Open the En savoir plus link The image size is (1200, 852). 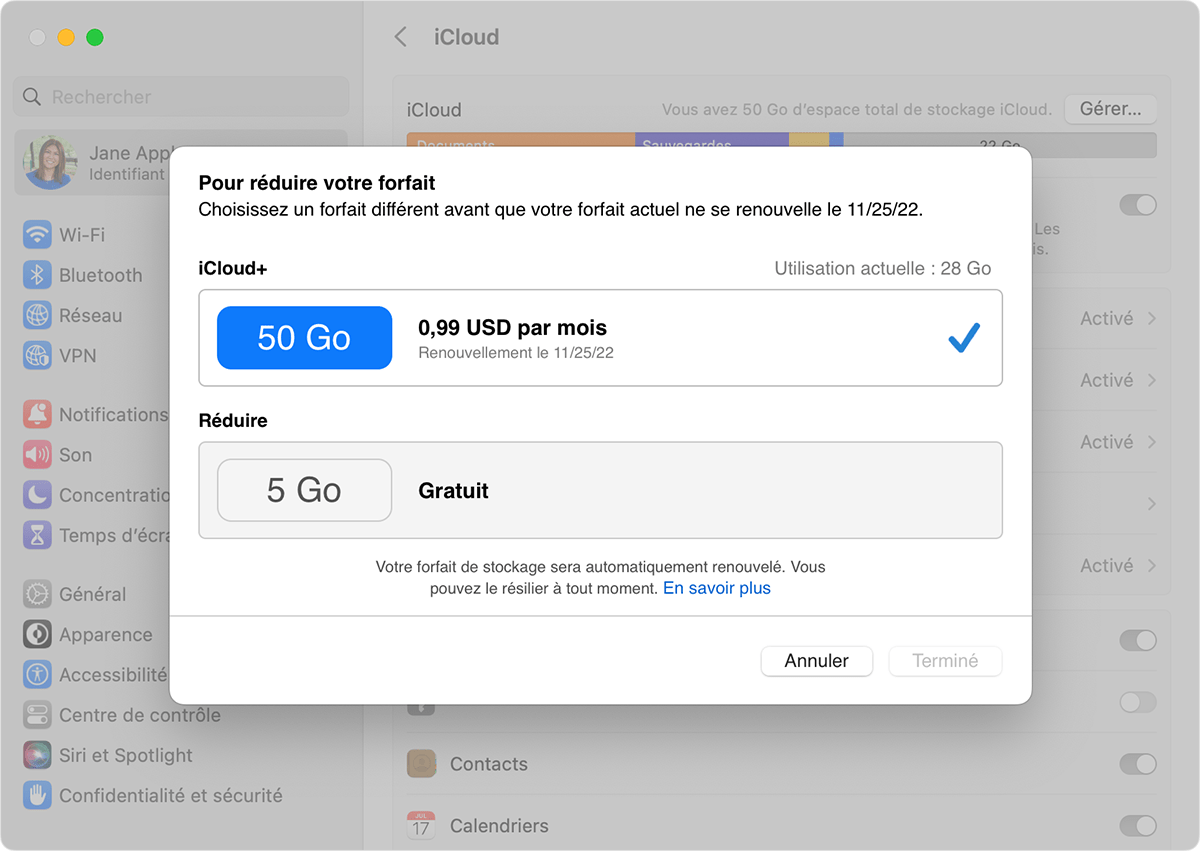pyautogui.click(x=716, y=588)
